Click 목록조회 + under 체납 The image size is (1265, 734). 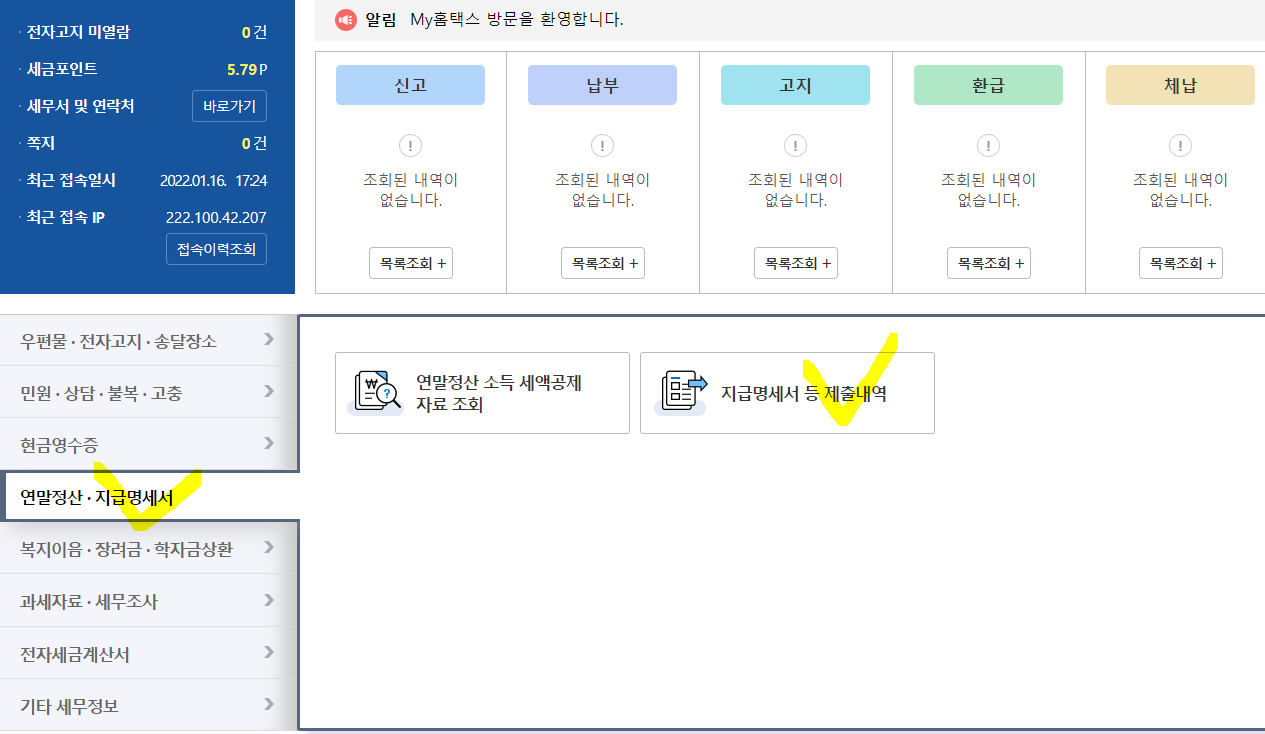[x=1180, y=263]
